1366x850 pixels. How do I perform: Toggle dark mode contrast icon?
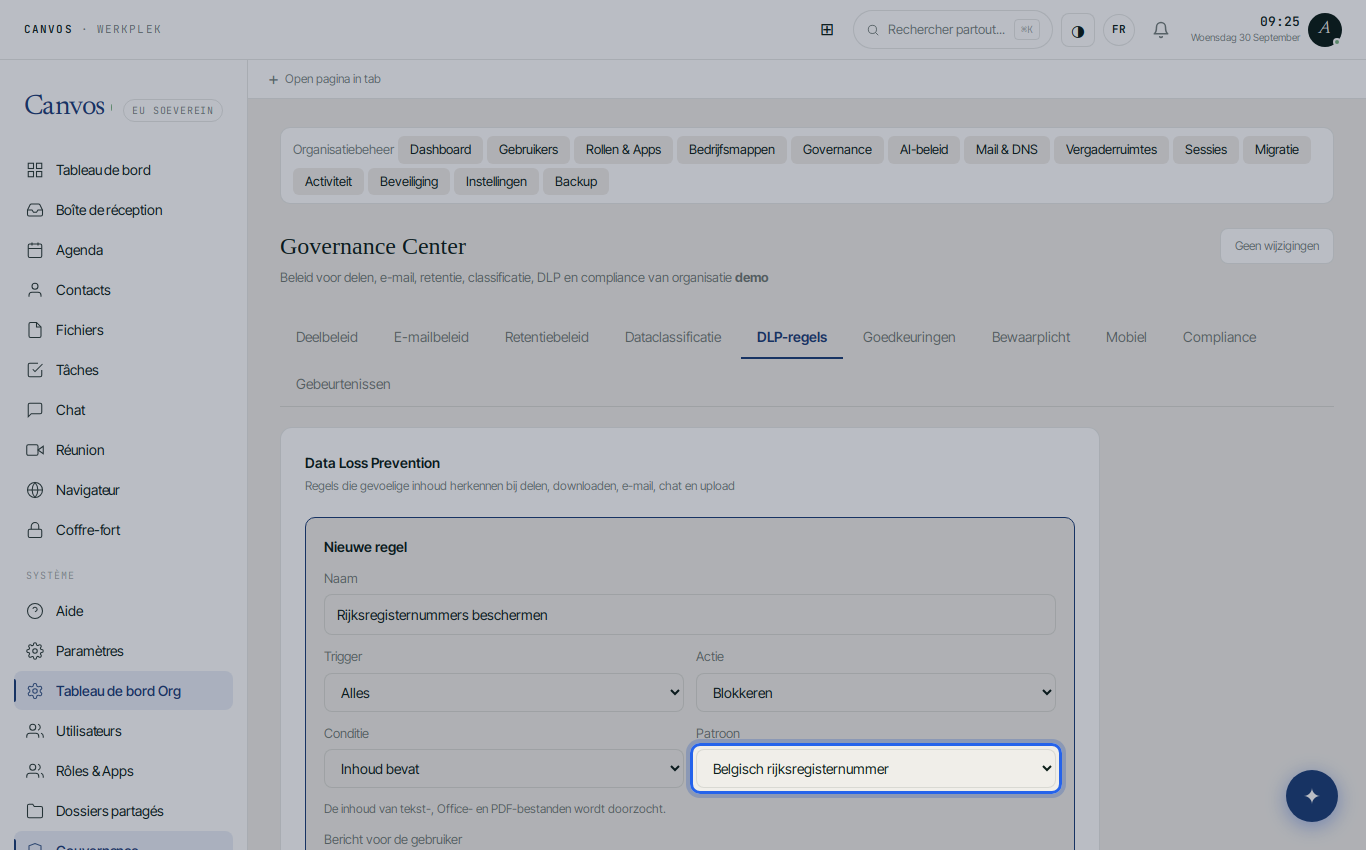pyautogui.click(x=1078, y=30)
